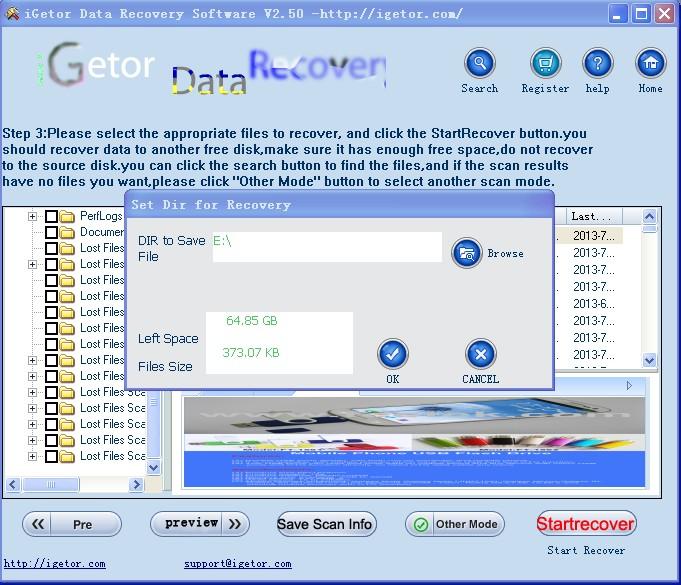Expand the PerfLogs tree node
The height and width of the screenshot is (585, 681).
pyautogui.click(x=32, y=216)
